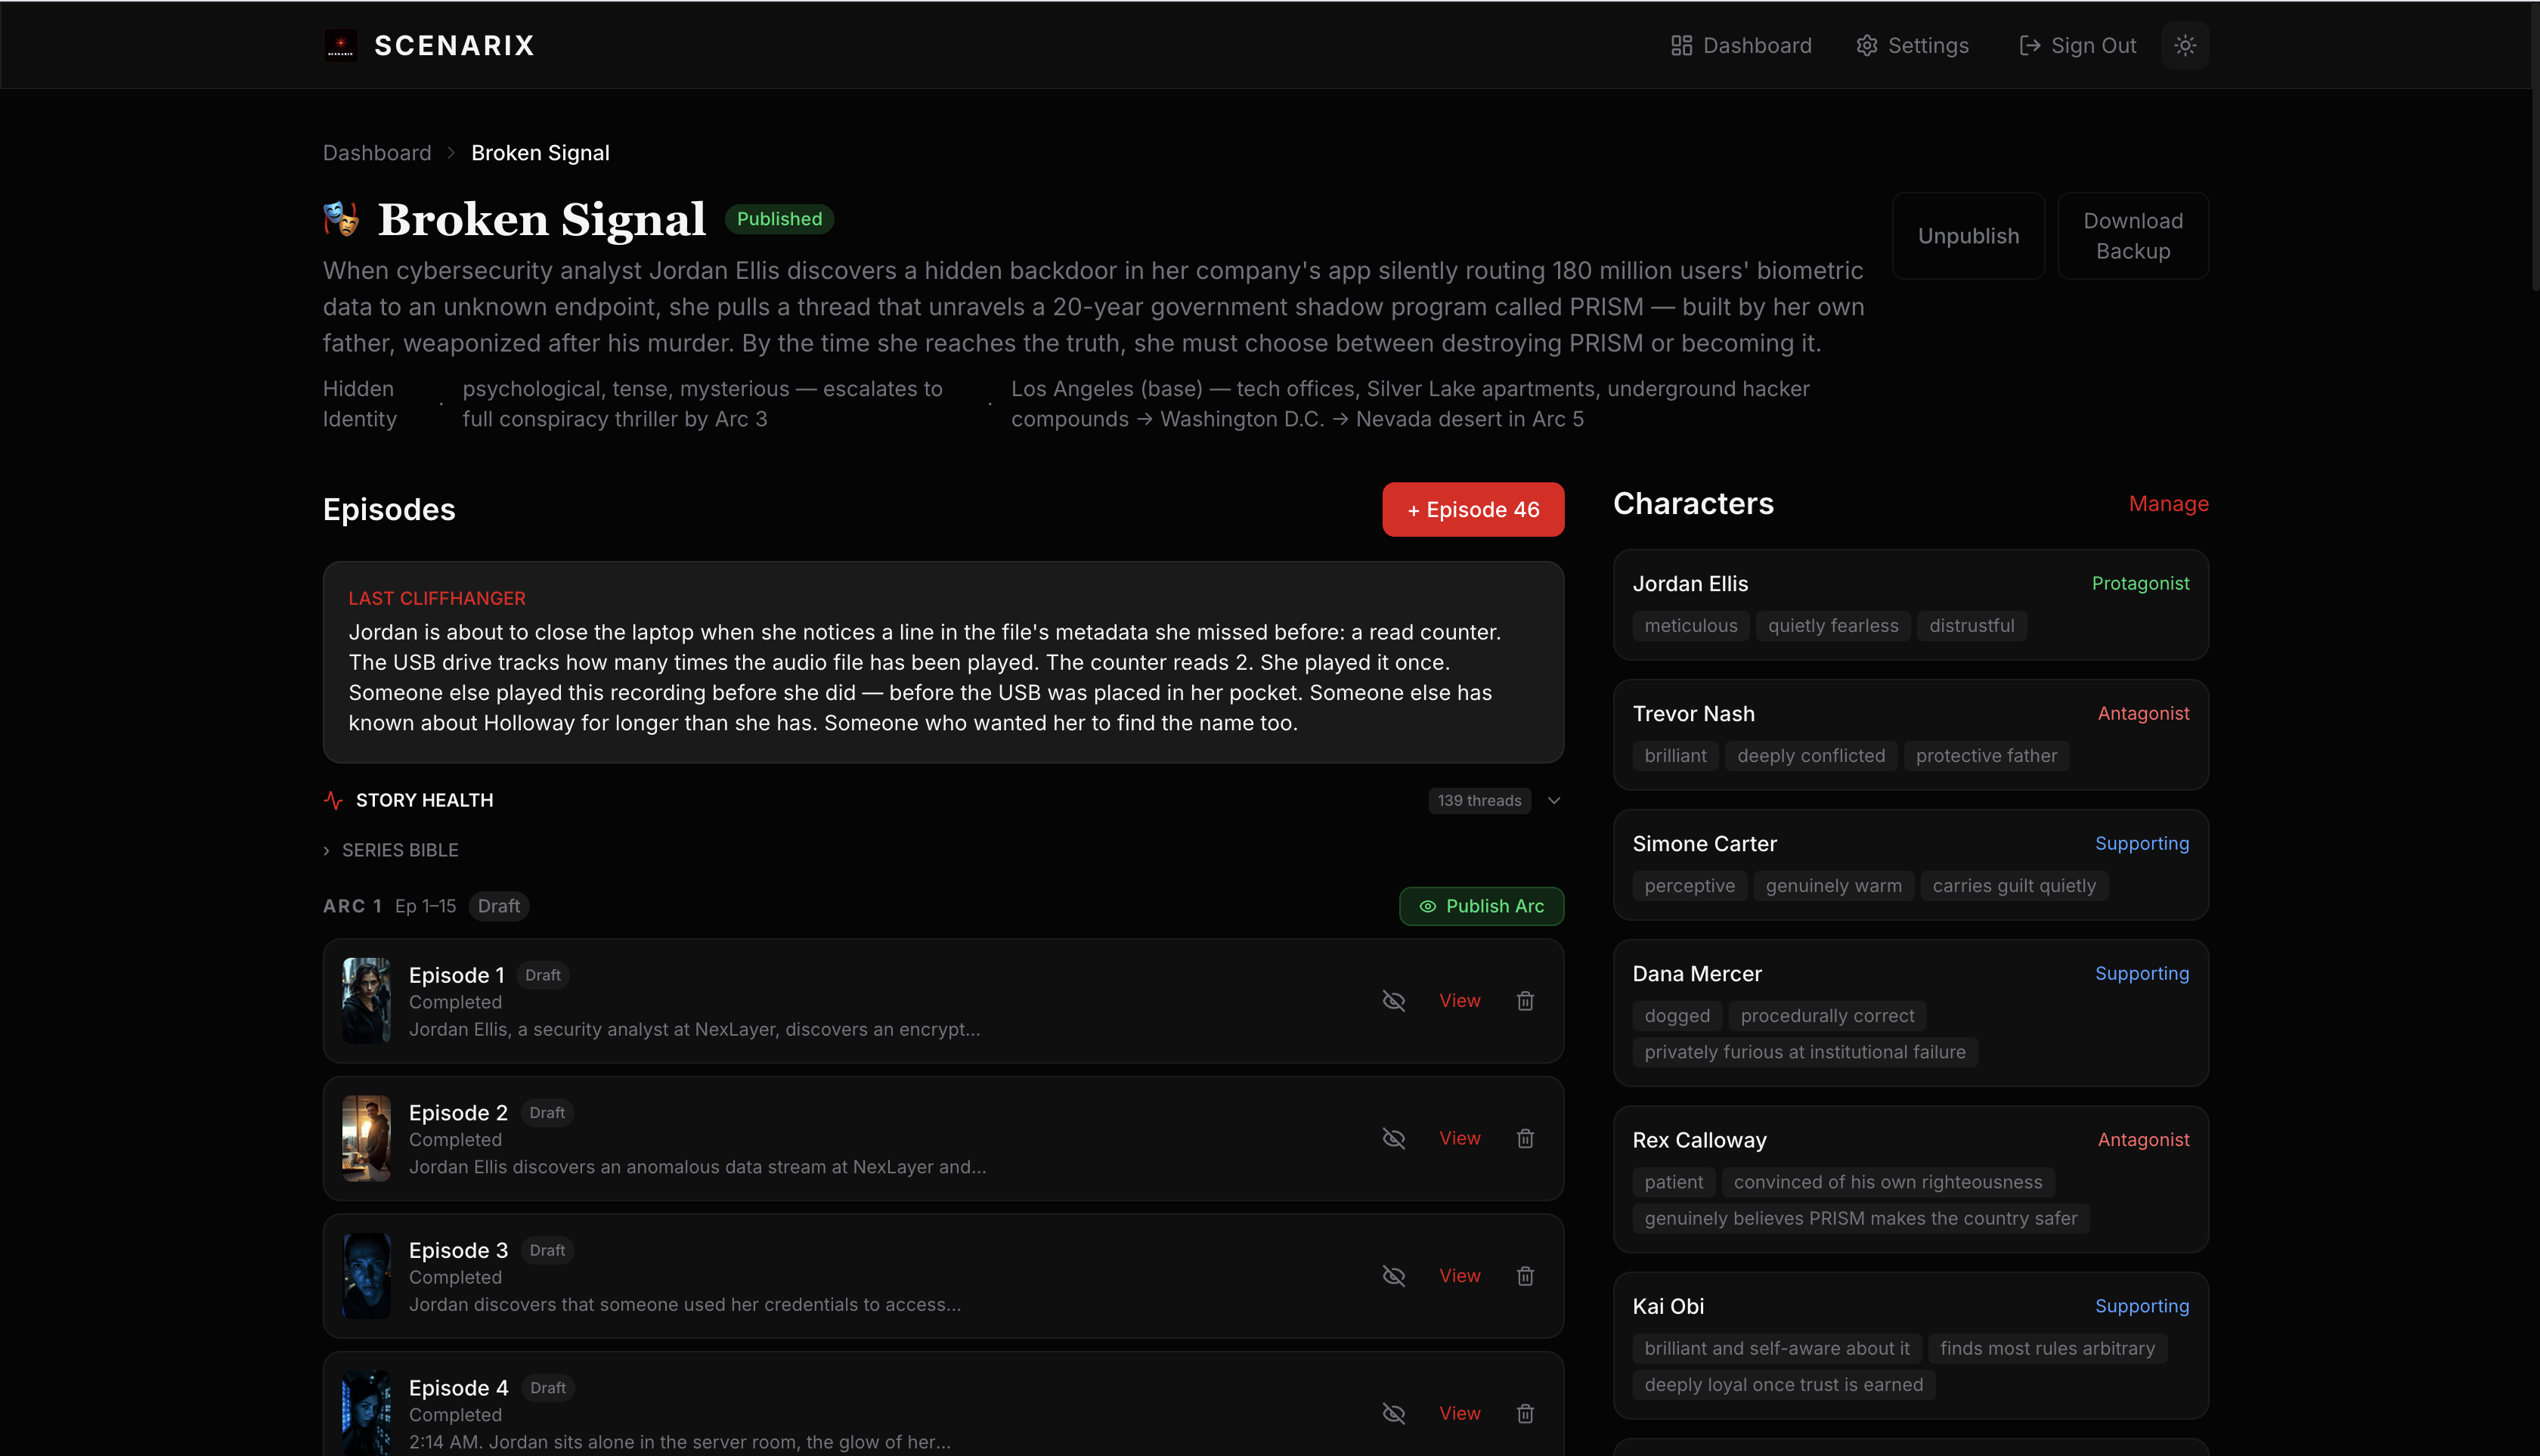Toggle visibility of Episode 1
Viewport: 2540px width, 1456px height.
click(1393, 1001)
